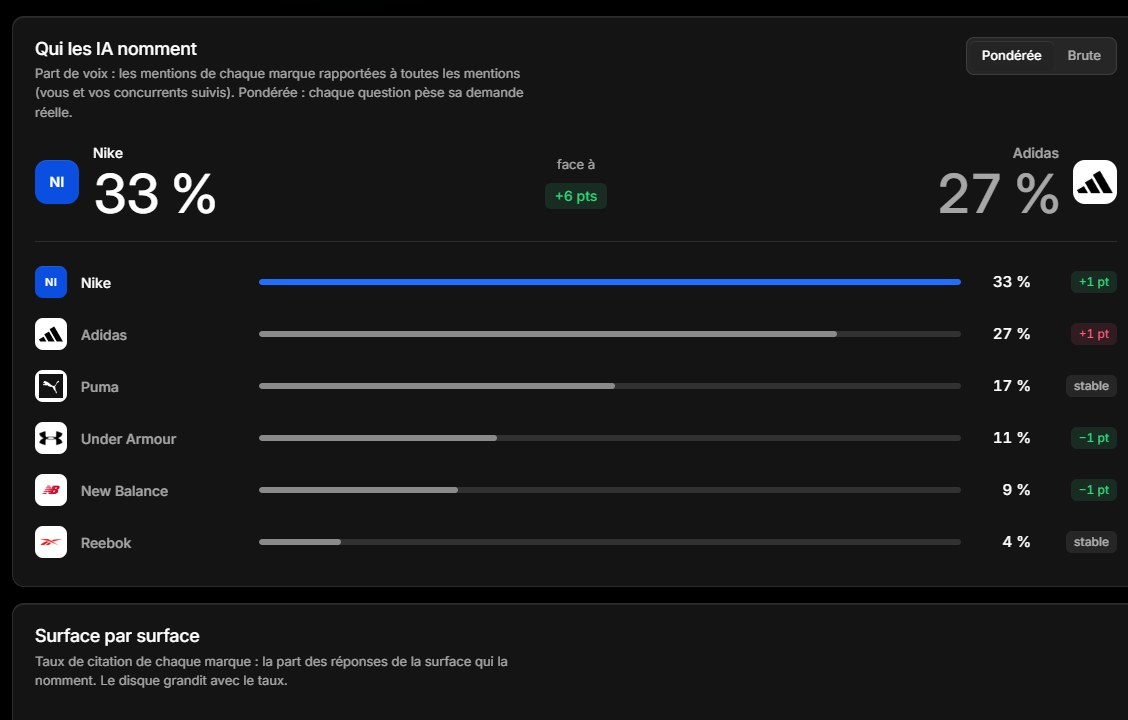Click the Under Armour logo icon

tap(51, 438)
